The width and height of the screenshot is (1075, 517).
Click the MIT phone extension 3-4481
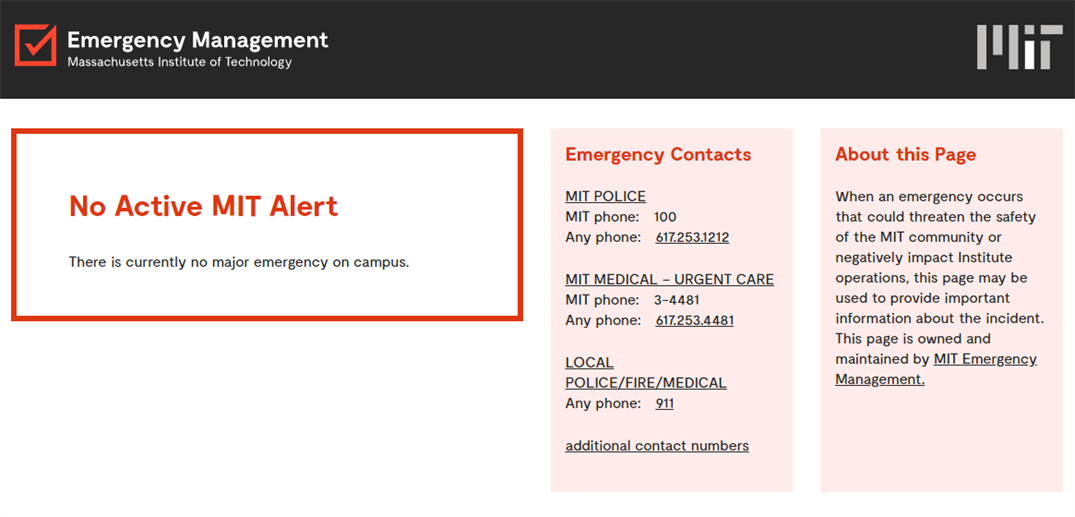coord(676,300)
